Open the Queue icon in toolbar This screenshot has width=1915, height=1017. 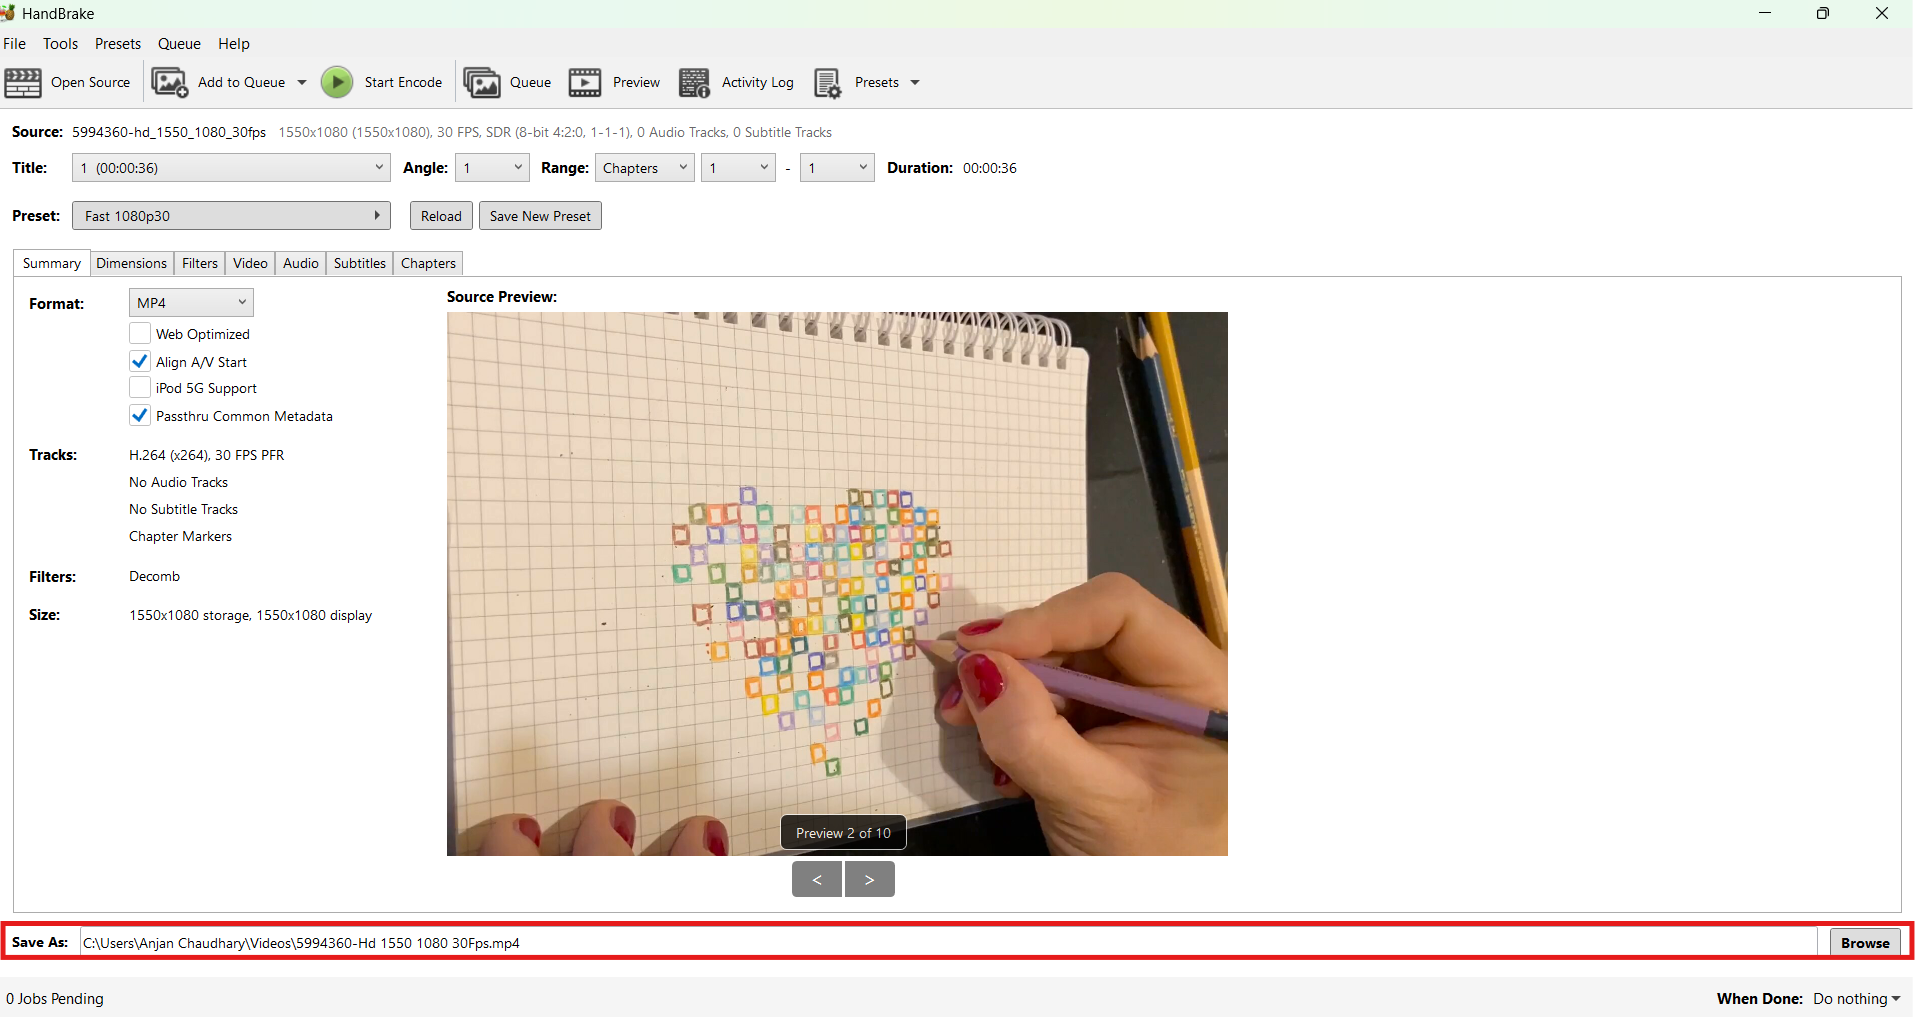[x=482, y=83]
